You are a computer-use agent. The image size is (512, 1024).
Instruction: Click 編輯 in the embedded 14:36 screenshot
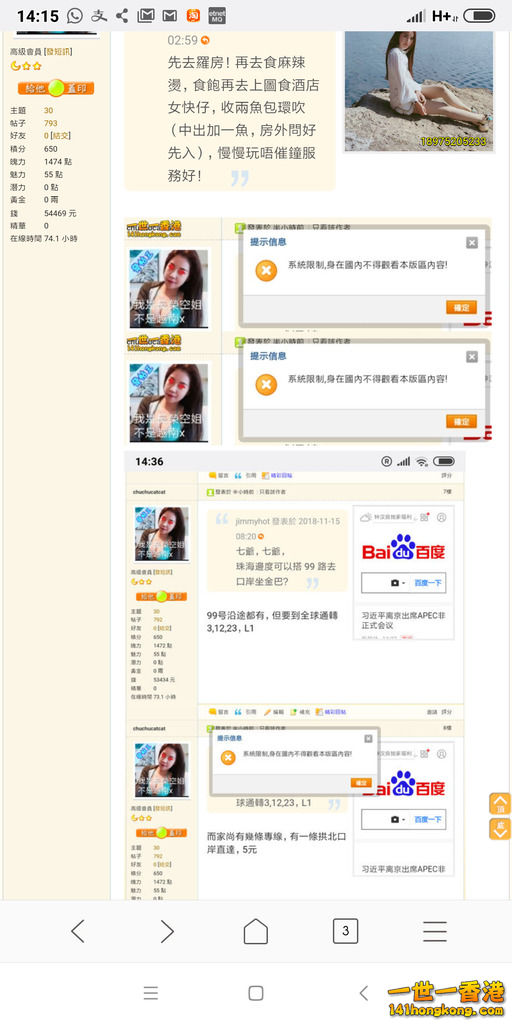tap(274, 712)
